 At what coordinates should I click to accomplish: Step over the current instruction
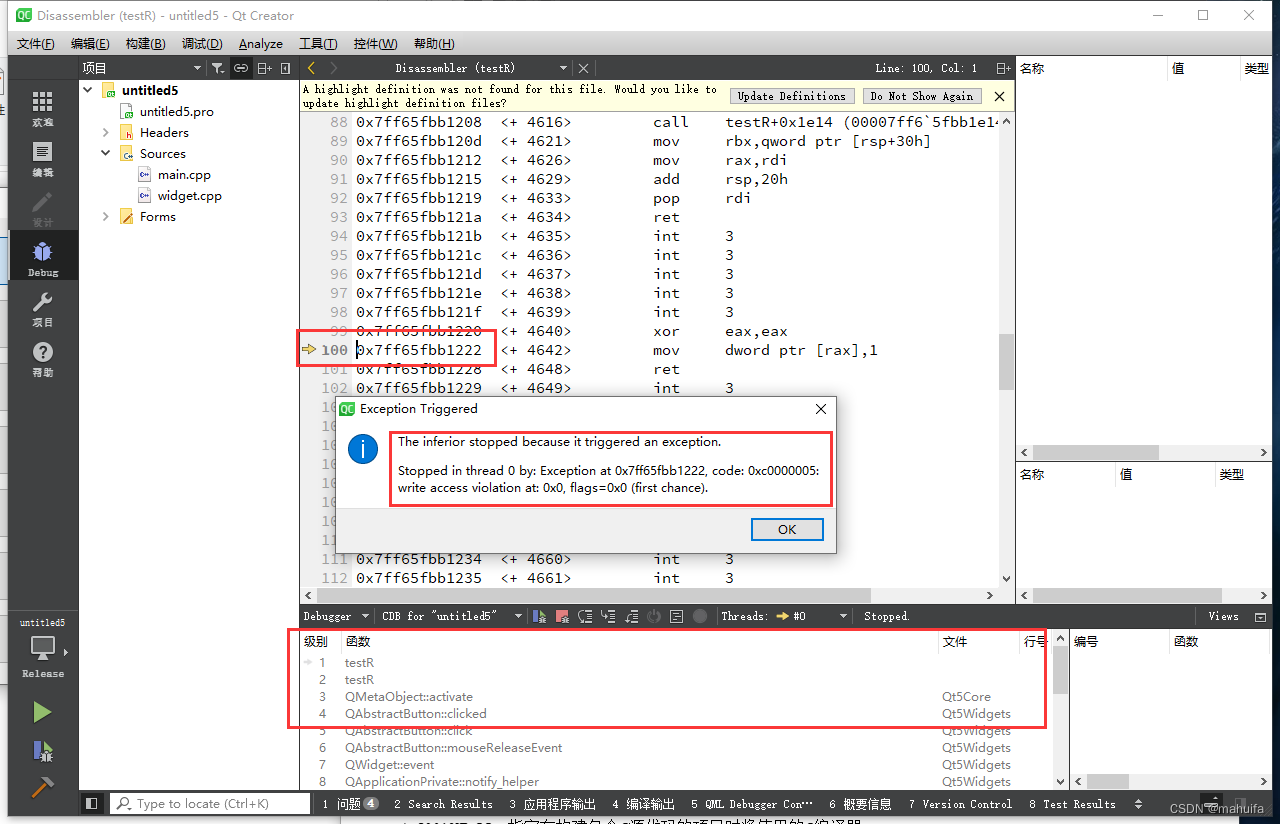point(585,616)
